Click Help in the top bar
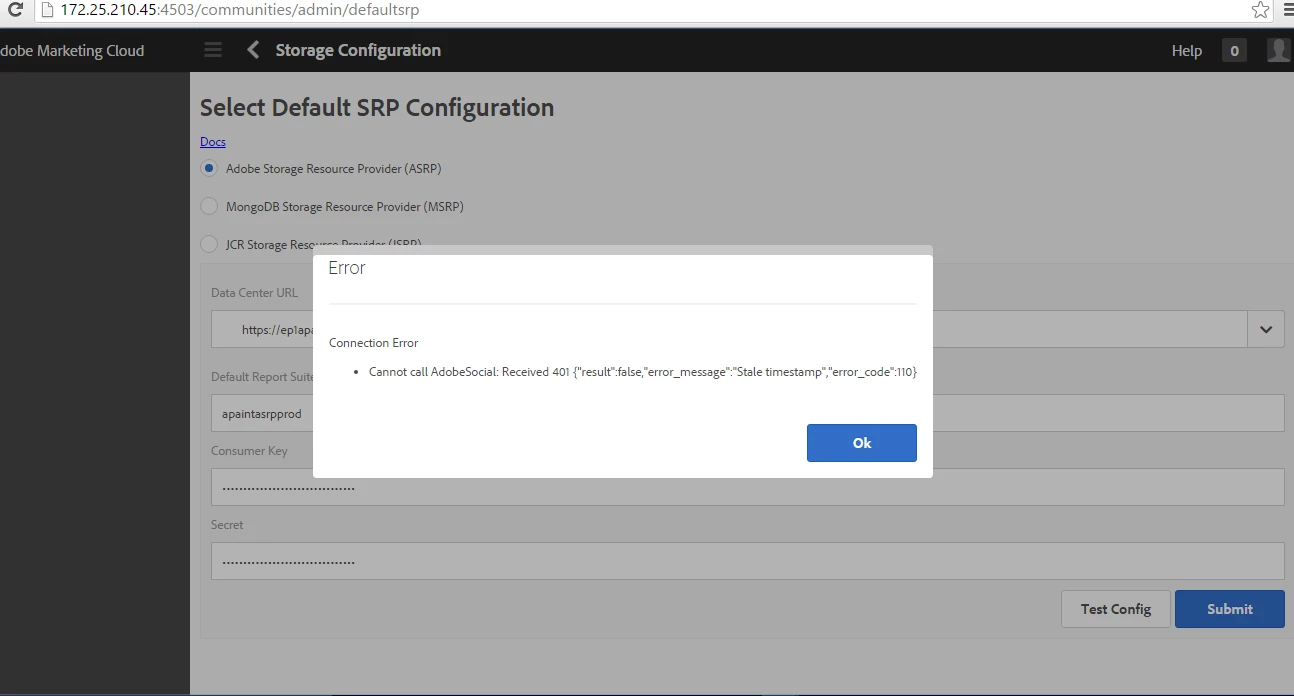1294x696 pixels. point(1187,51)
